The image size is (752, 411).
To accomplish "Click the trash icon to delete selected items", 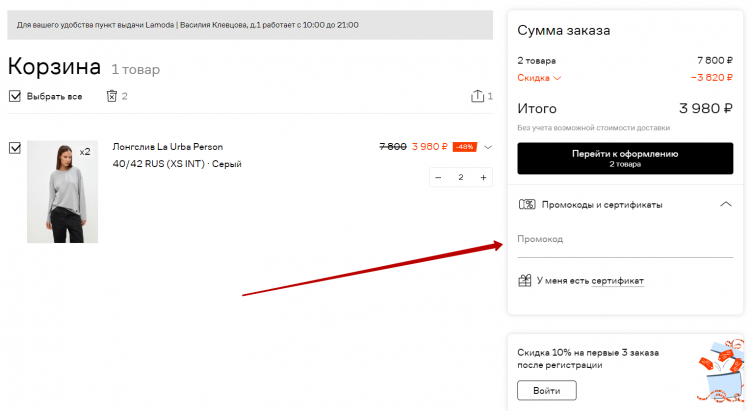I will 112,96.
